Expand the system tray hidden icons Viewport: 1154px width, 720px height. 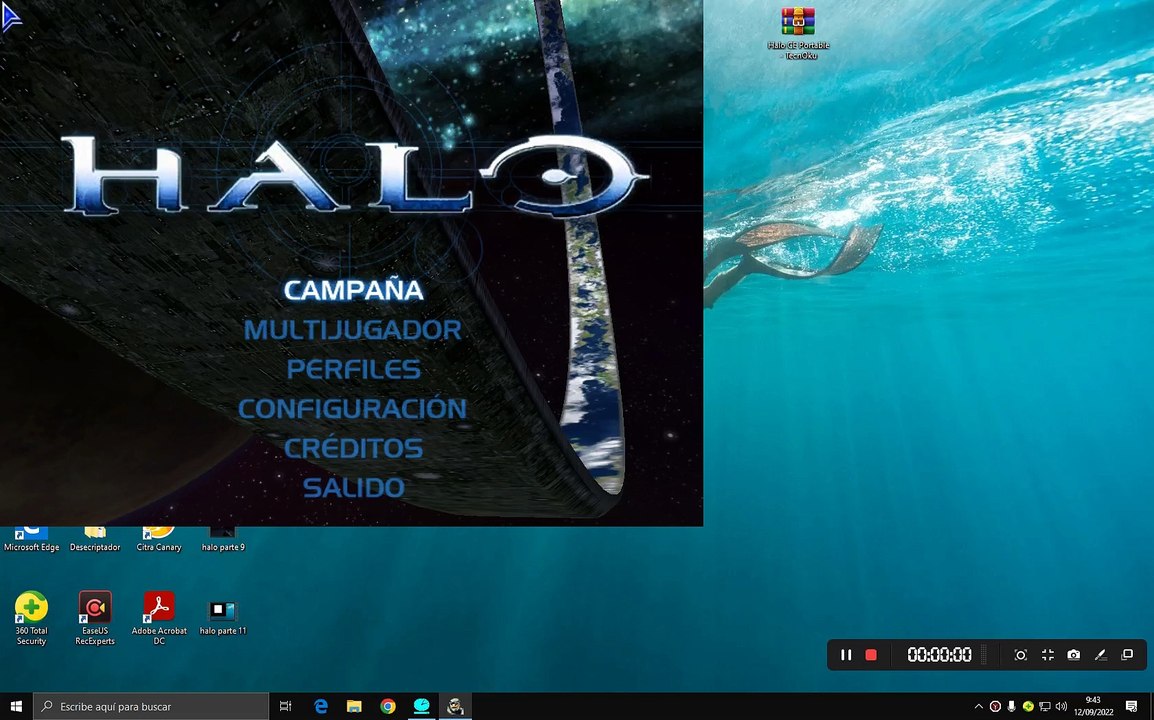(979, 707)
